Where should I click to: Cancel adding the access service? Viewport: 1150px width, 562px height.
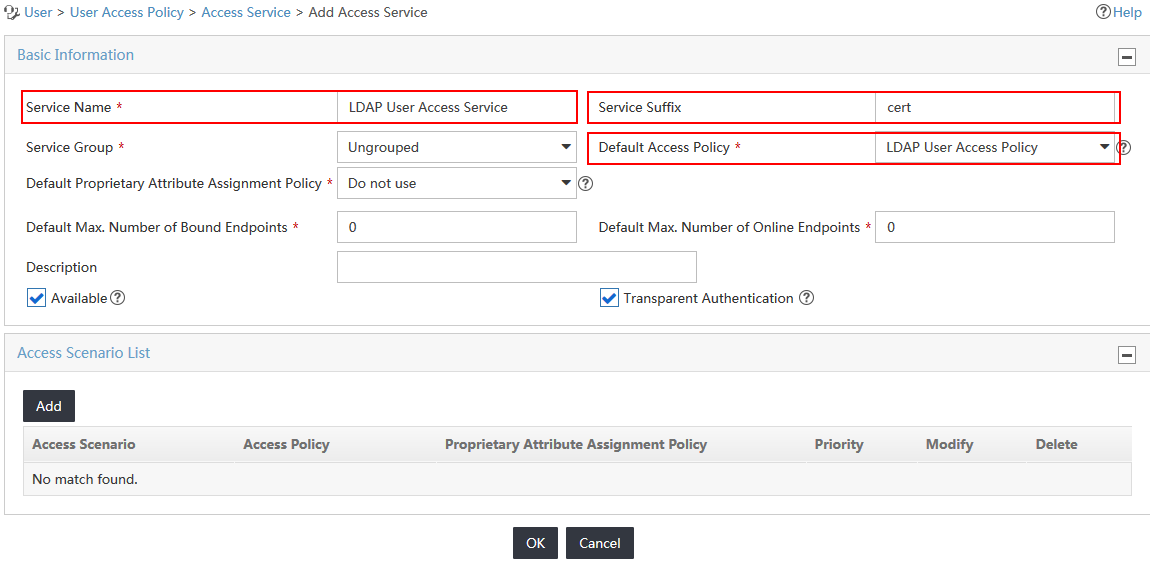pyautogui.click(x=600, y=543)
